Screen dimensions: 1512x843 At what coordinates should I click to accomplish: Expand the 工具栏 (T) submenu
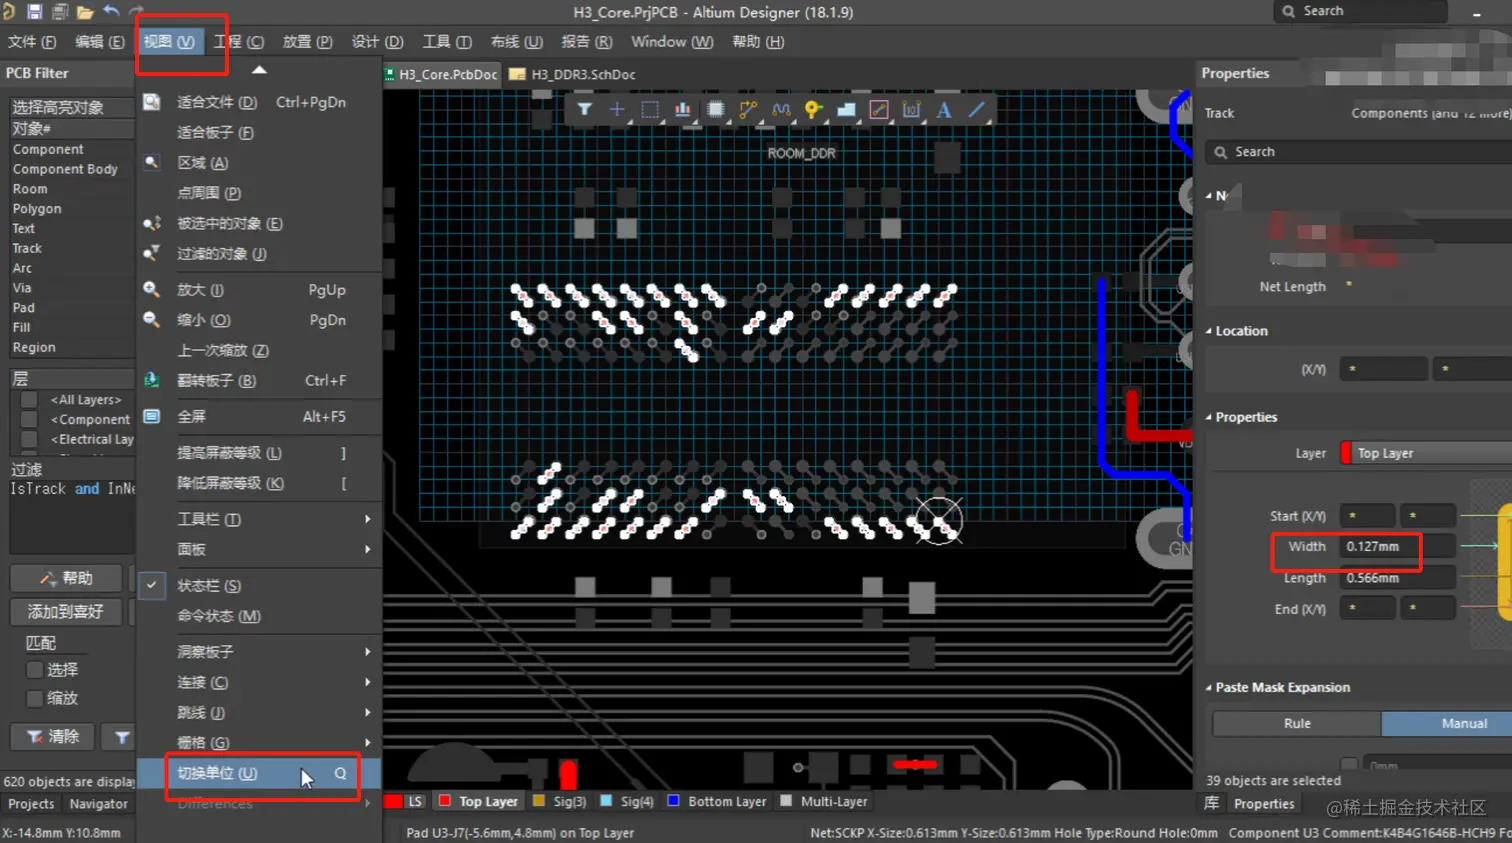(x=258, y=519)
